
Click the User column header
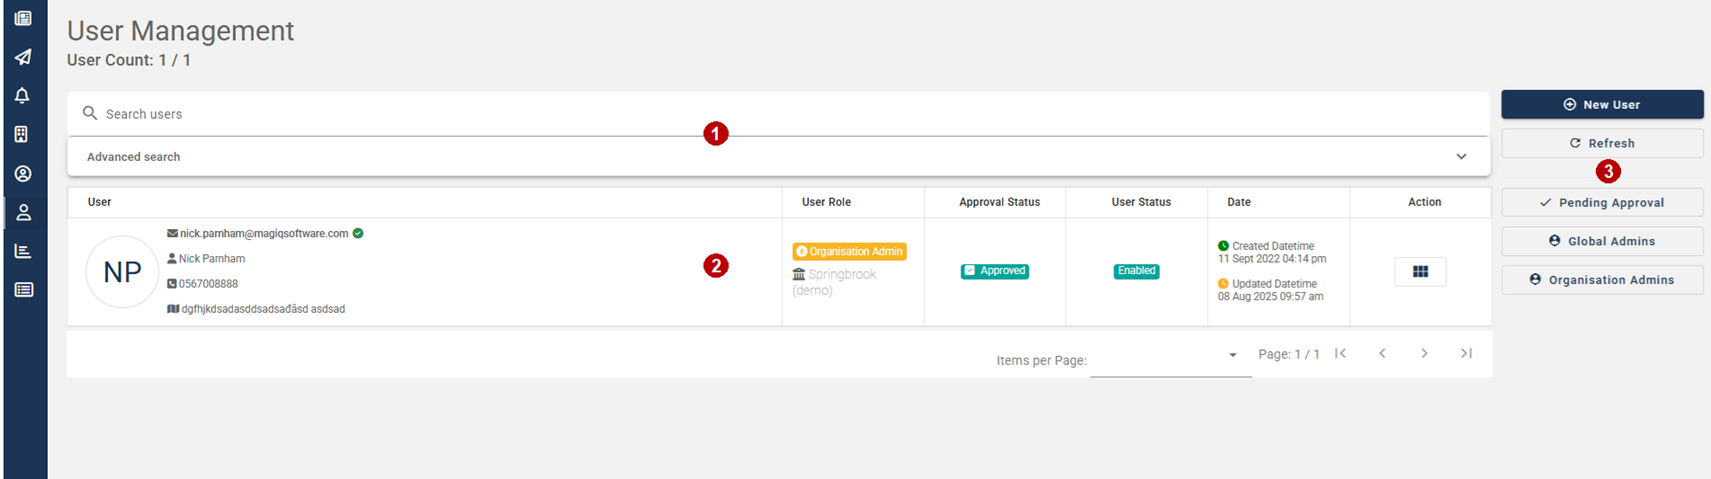(x=99, y=202)
